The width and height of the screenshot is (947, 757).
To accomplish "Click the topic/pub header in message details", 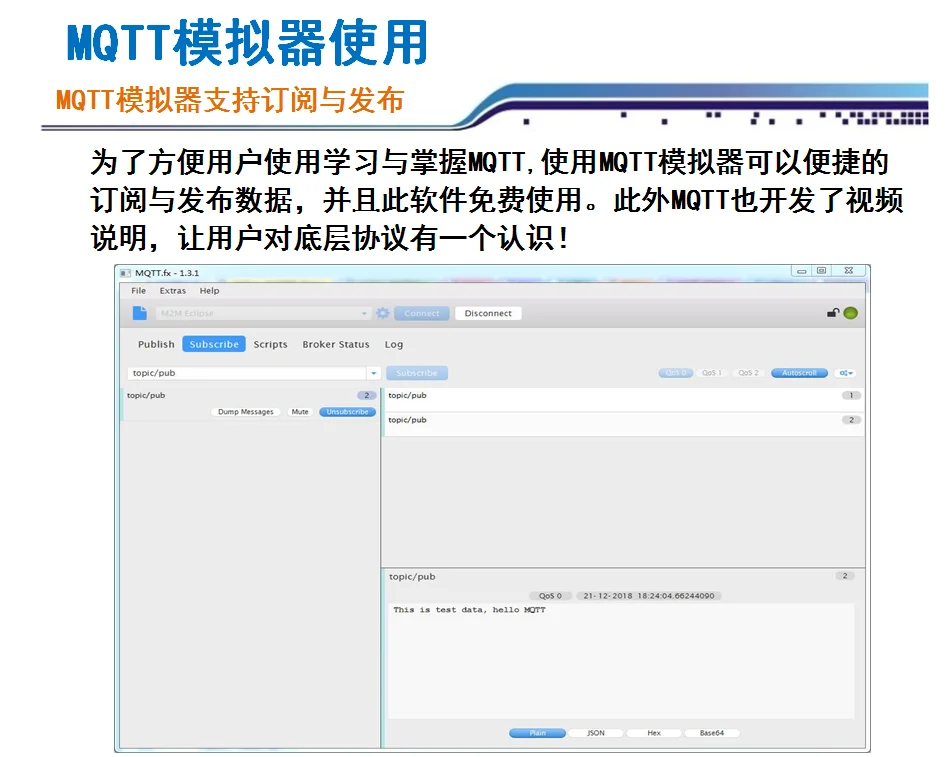I will click(412, 576).
